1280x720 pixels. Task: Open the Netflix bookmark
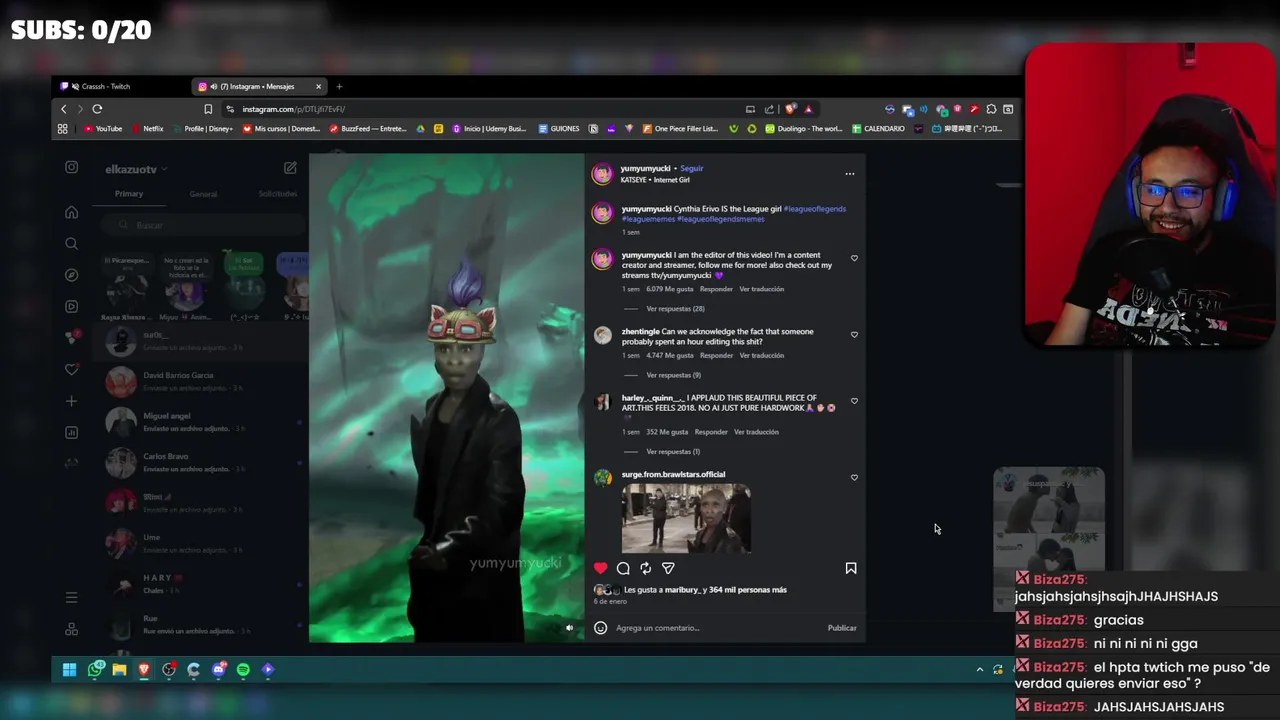[147, 129]
